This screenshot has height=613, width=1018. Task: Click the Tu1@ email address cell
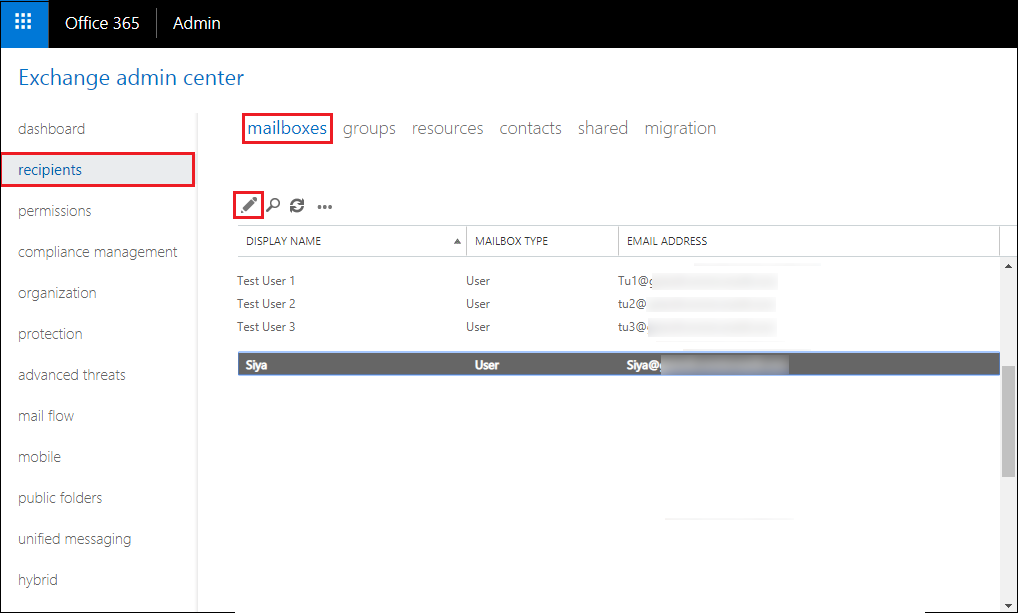pos(697,281)
